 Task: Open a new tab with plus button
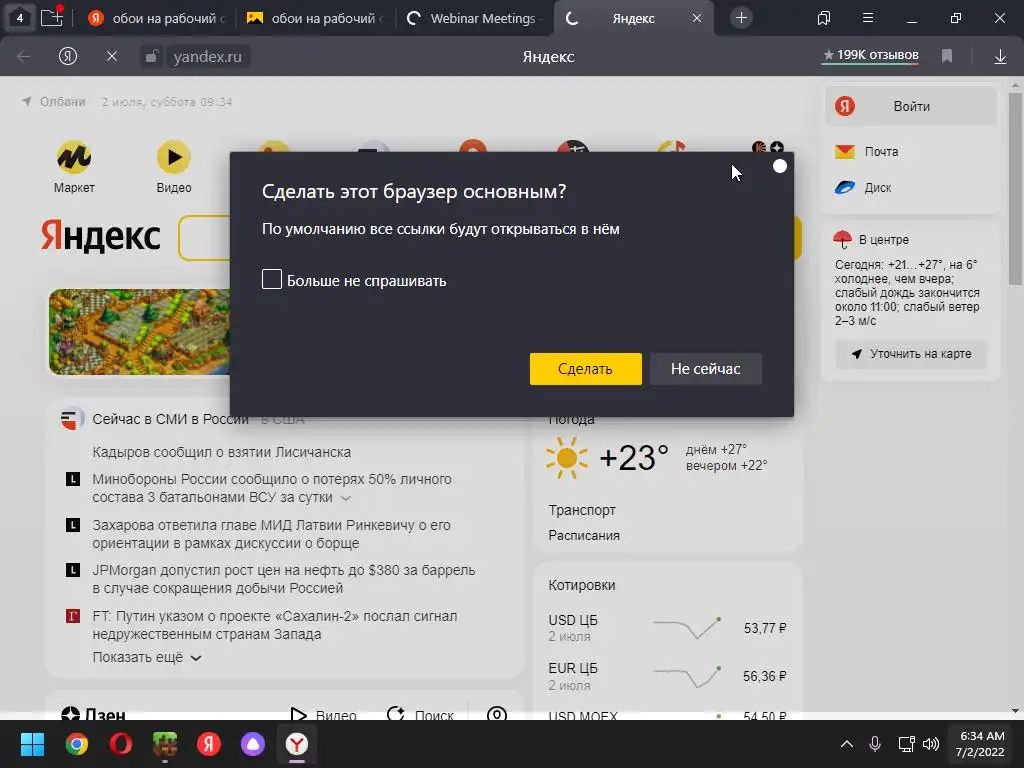tap(741, 18)
